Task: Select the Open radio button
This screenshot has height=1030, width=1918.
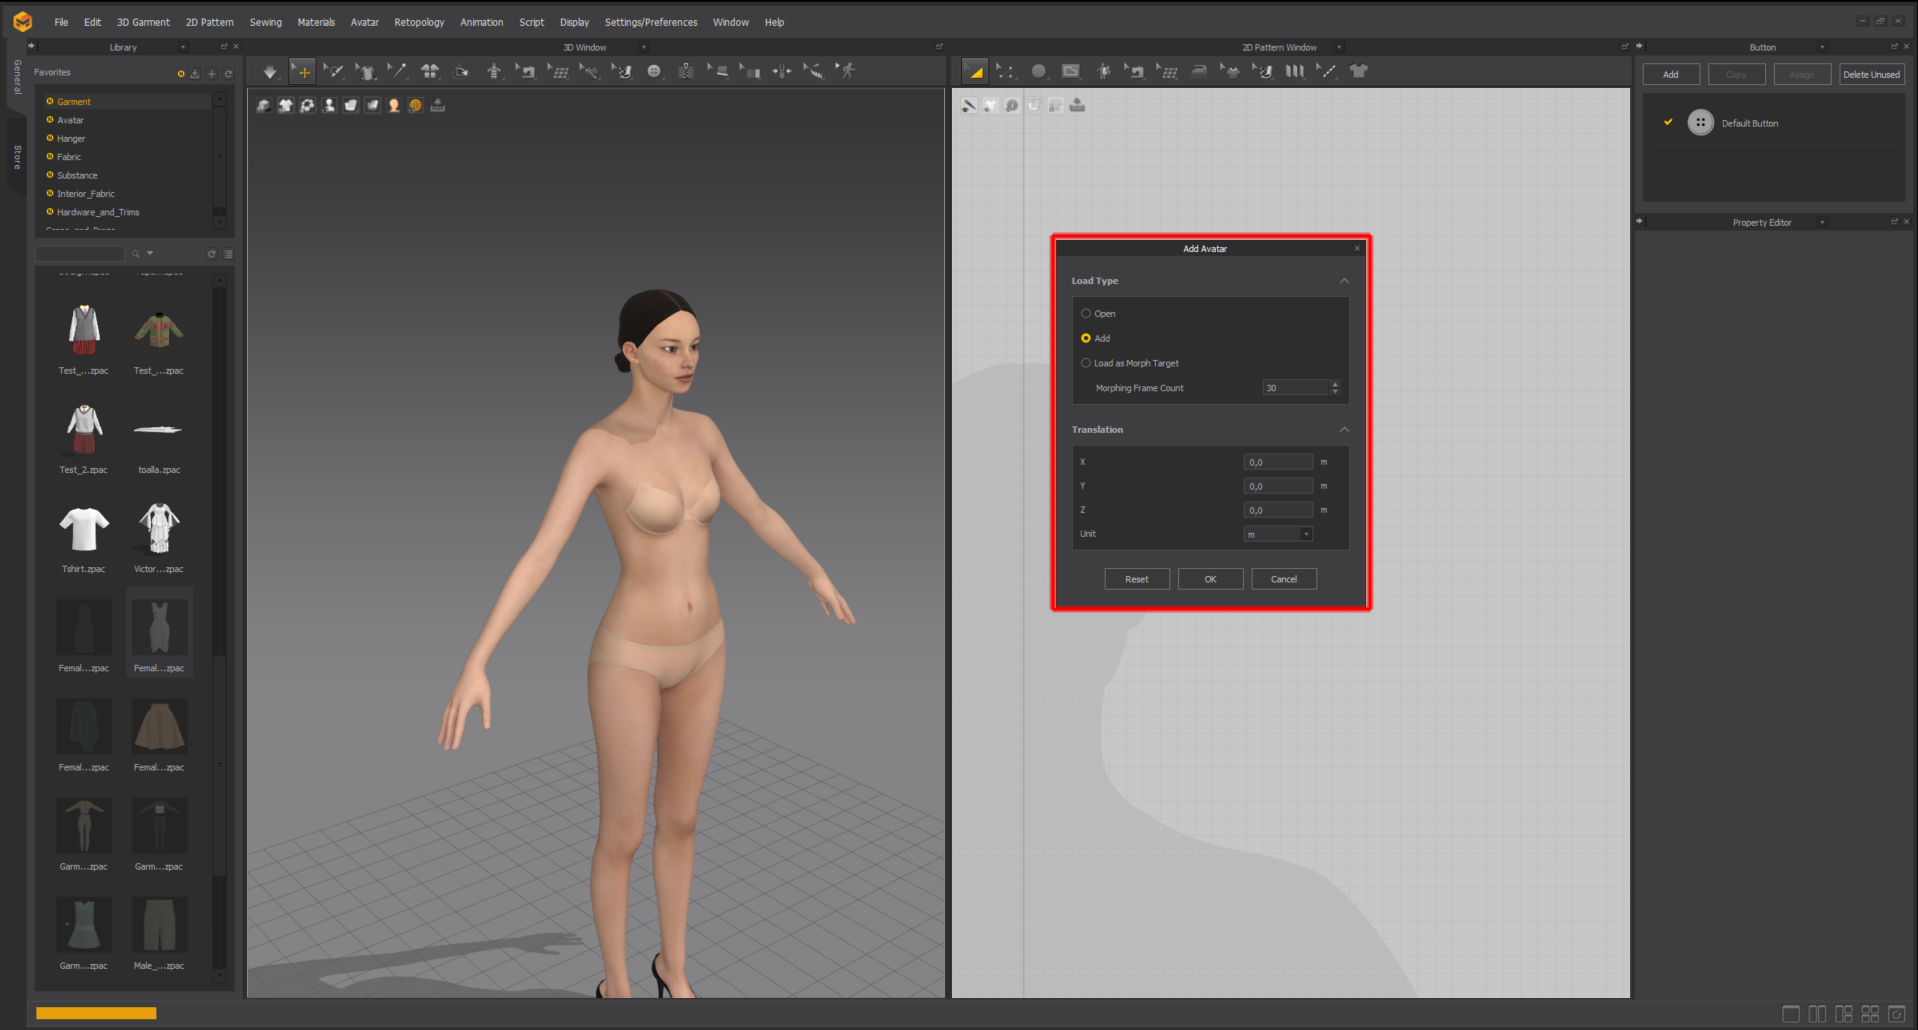Action: (x=1086, y=314)
